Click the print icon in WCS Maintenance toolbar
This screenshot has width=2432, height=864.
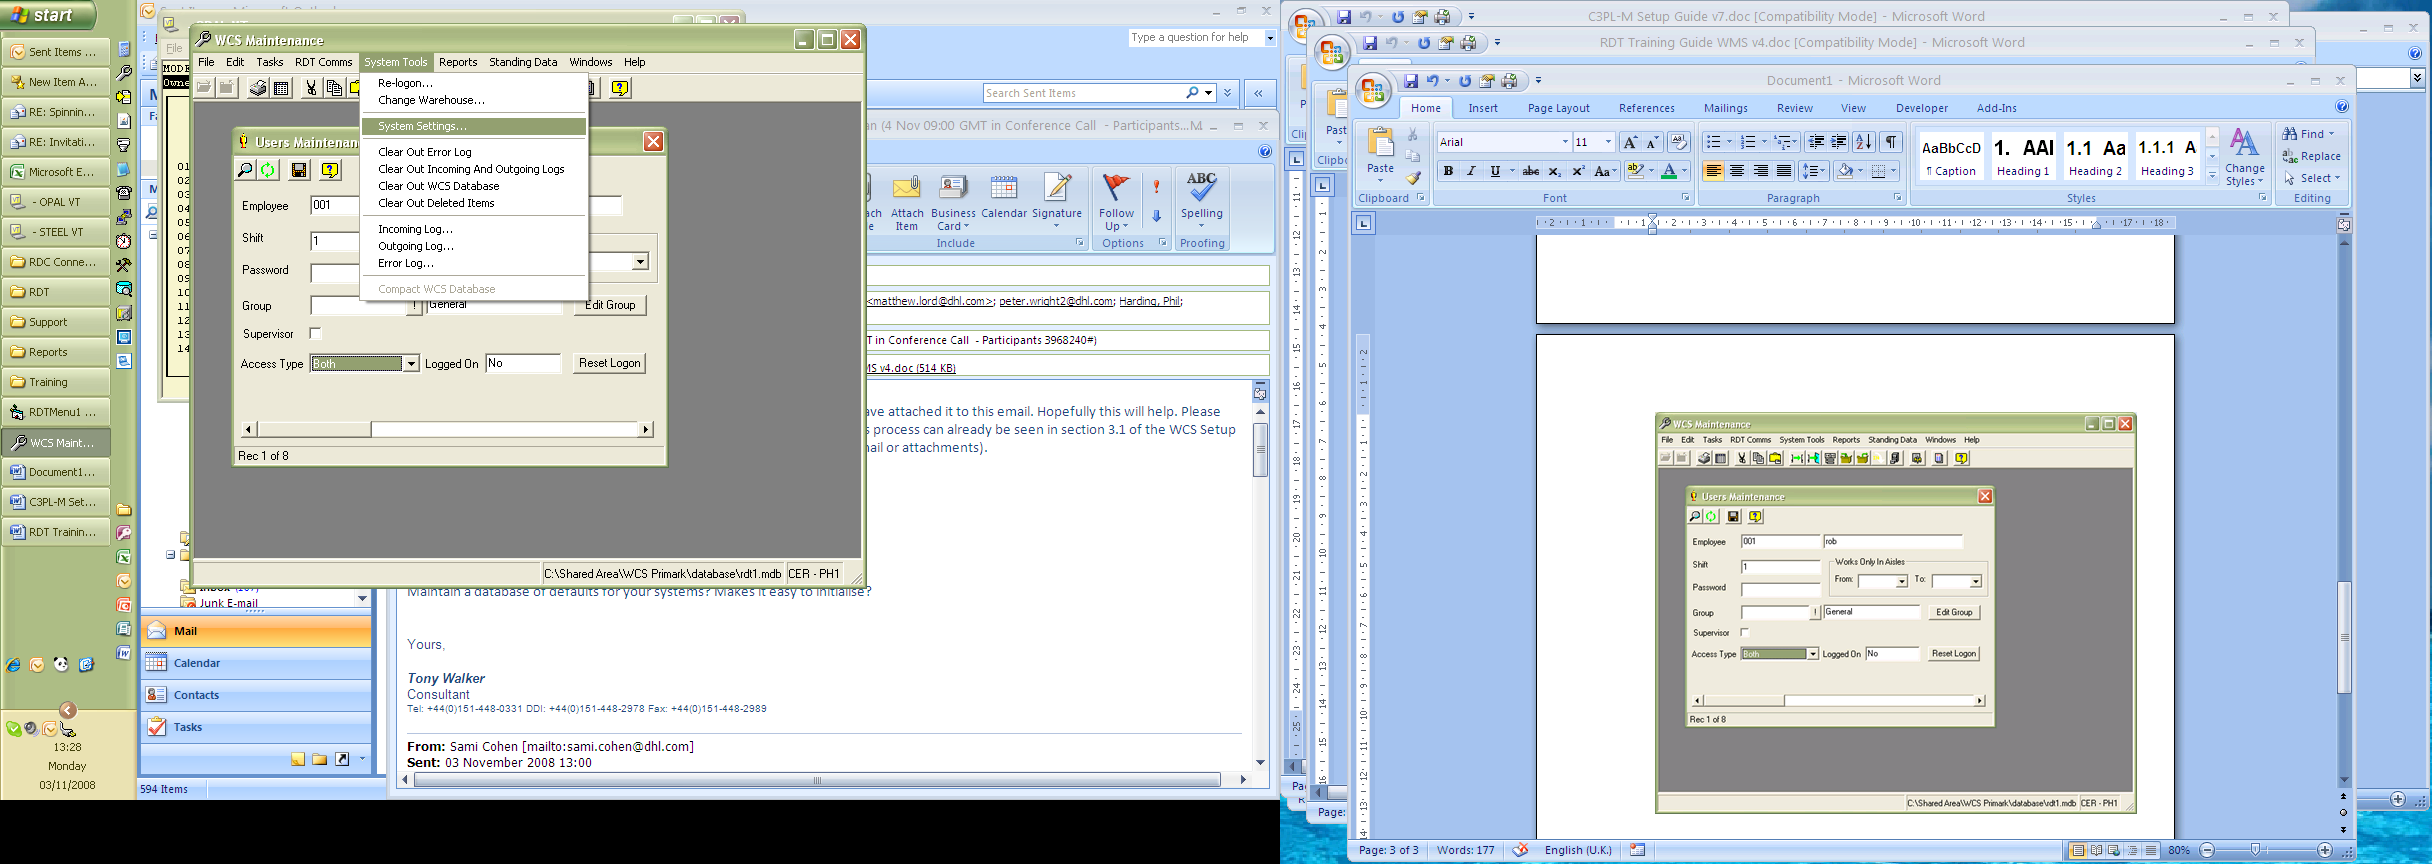point(258,88)
